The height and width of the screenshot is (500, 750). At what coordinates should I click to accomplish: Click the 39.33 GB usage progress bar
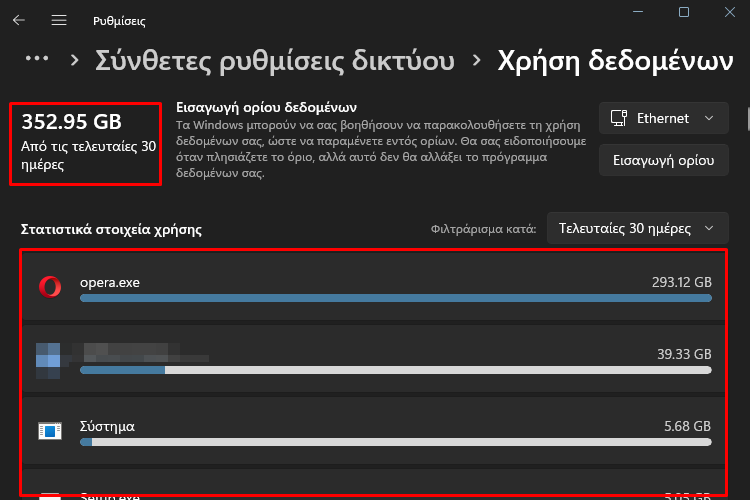(396, 370)
